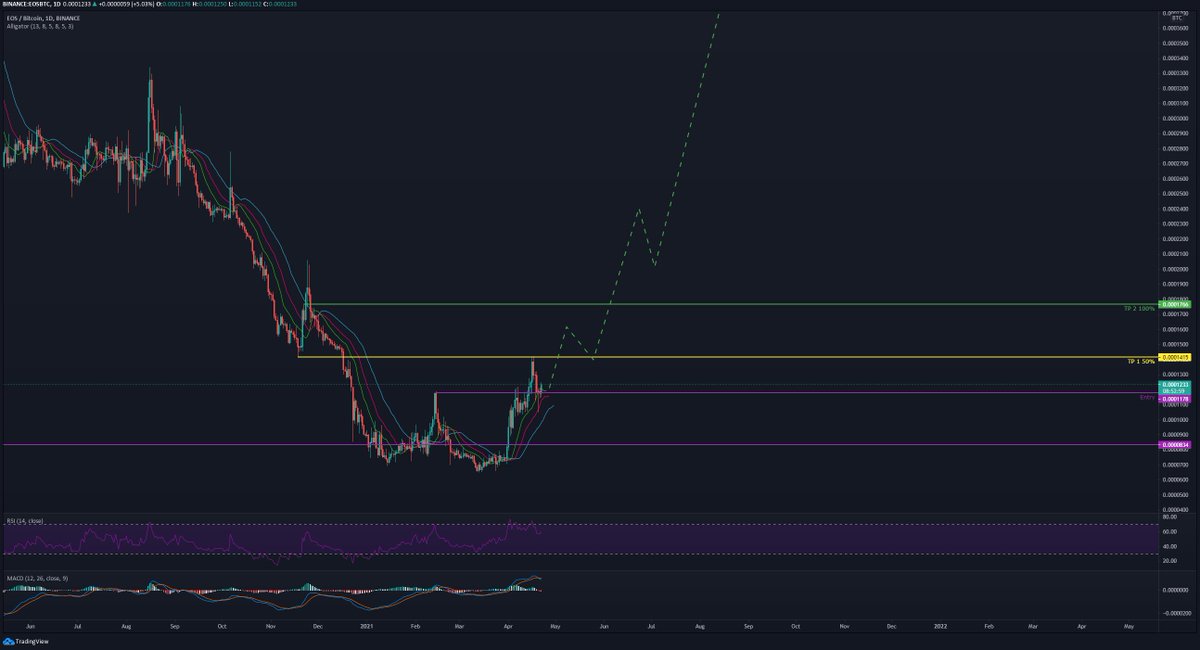Click the 2021 label on the time axis
Viewport: 1200px width, 650px height.
[x=367, y=625]
